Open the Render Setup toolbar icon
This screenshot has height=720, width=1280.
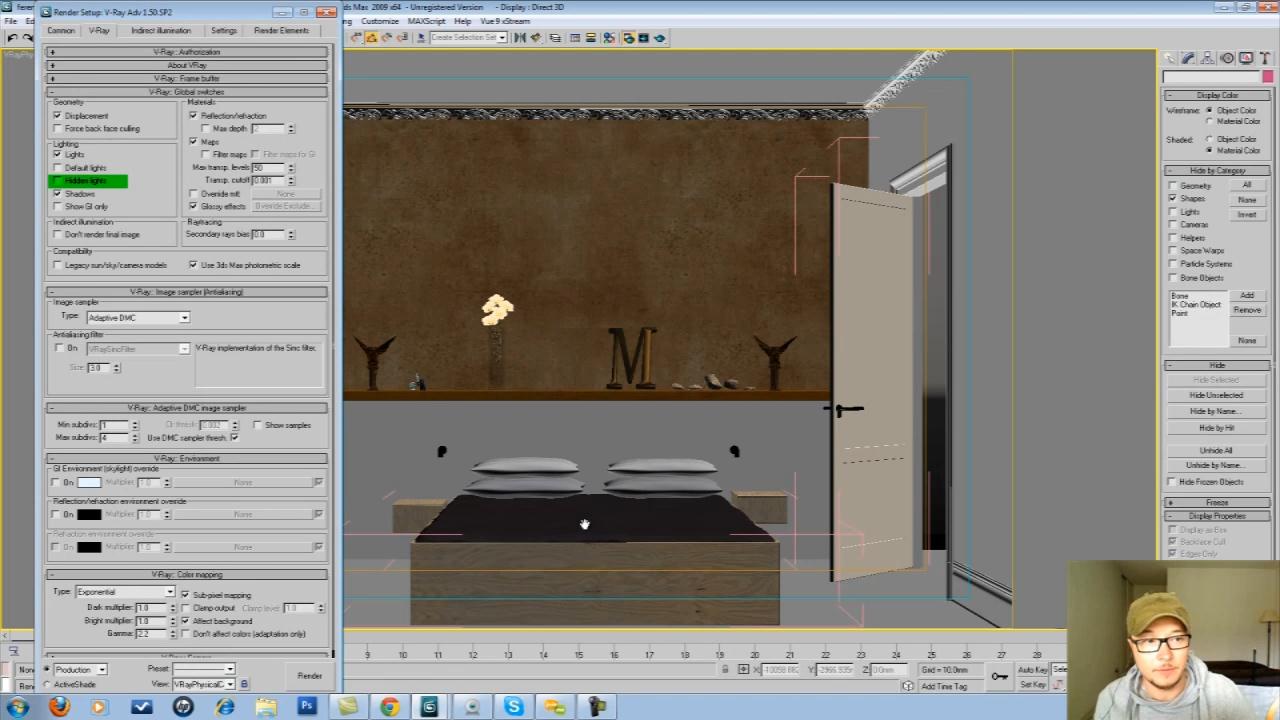pyautogui.click(x=628, y=38)
